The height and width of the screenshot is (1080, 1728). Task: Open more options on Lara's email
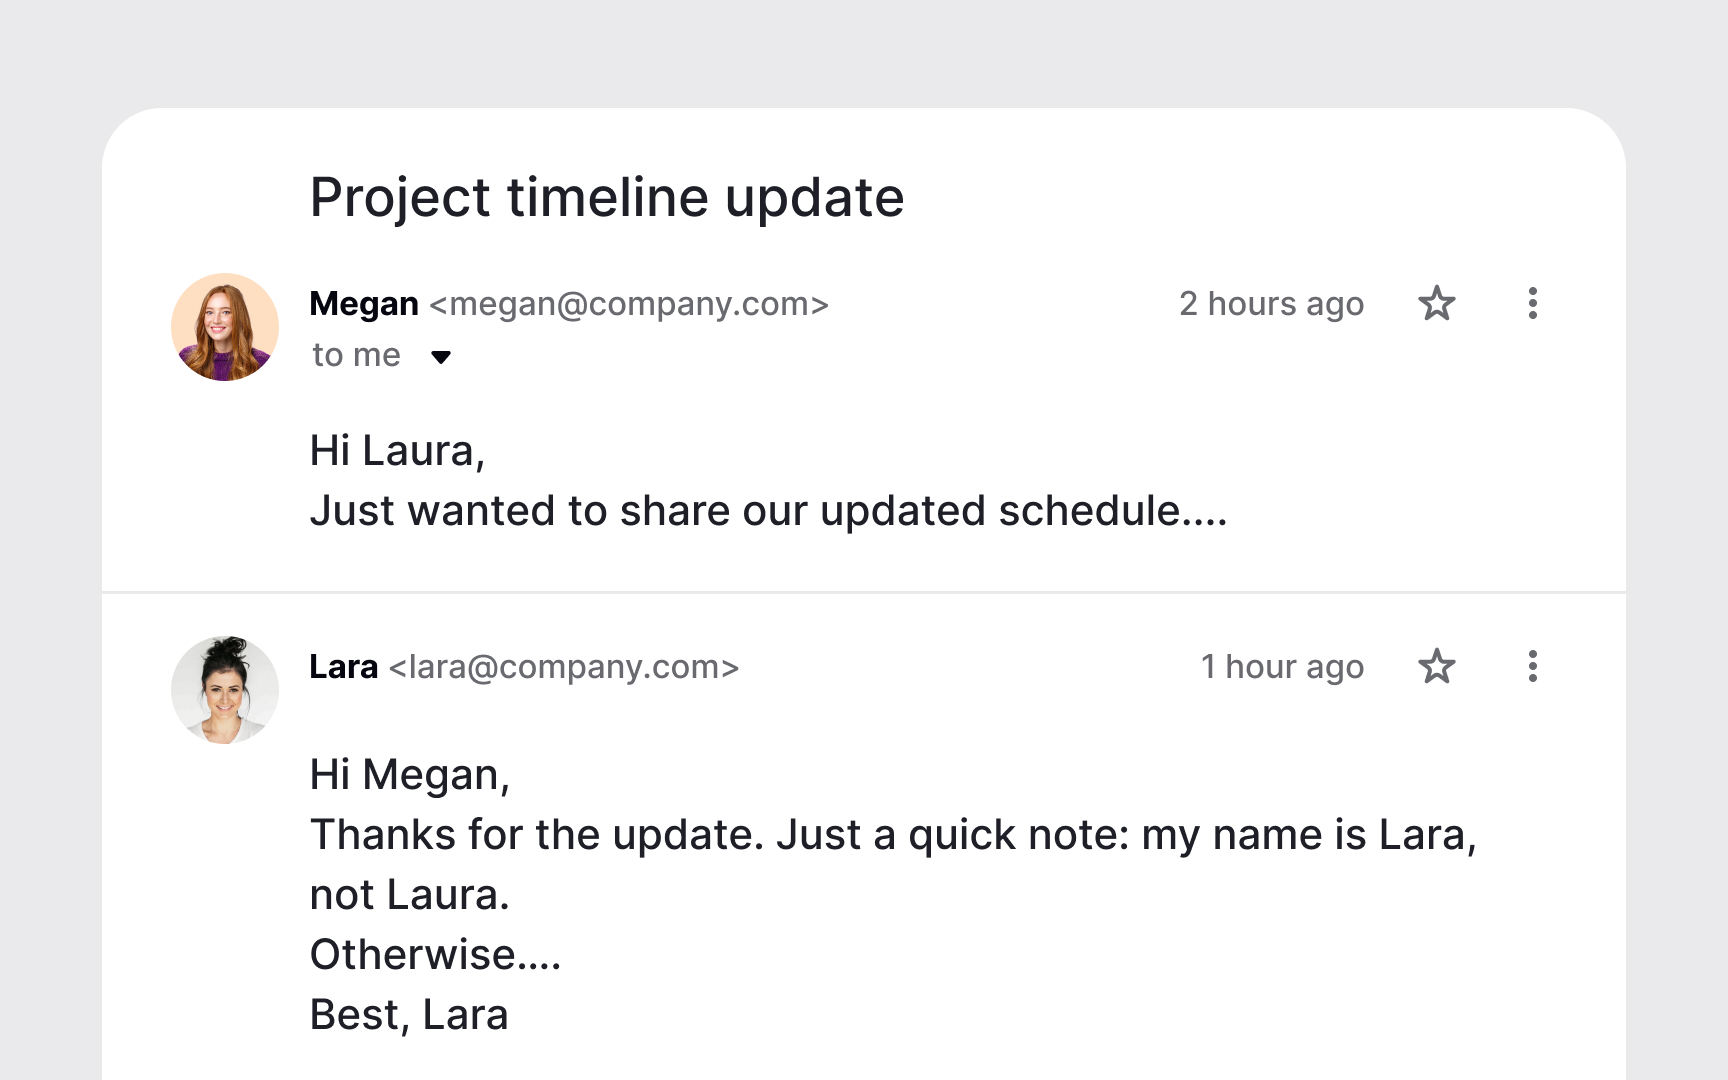tap(1532, 666)
